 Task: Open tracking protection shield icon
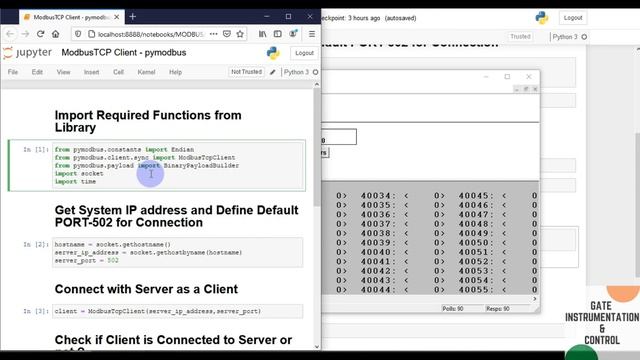point(78,34)
